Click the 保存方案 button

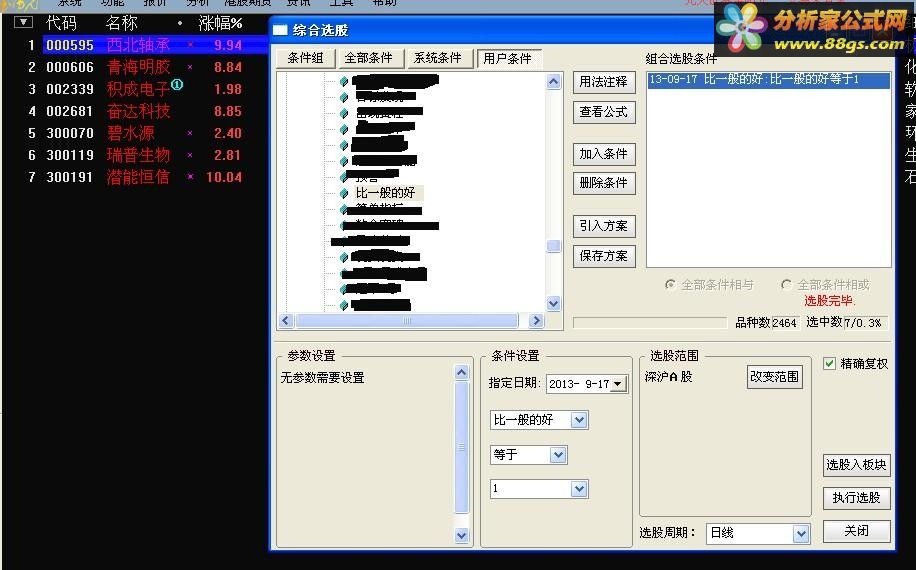[x=603, y=256]
